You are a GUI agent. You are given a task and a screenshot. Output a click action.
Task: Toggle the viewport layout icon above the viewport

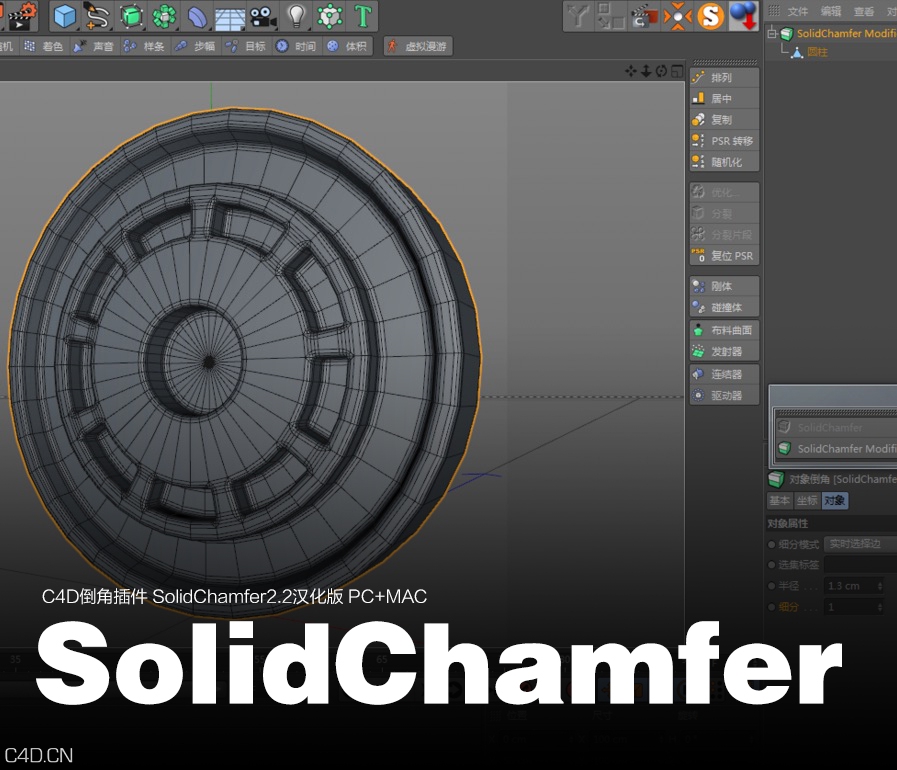click(677, 72)
